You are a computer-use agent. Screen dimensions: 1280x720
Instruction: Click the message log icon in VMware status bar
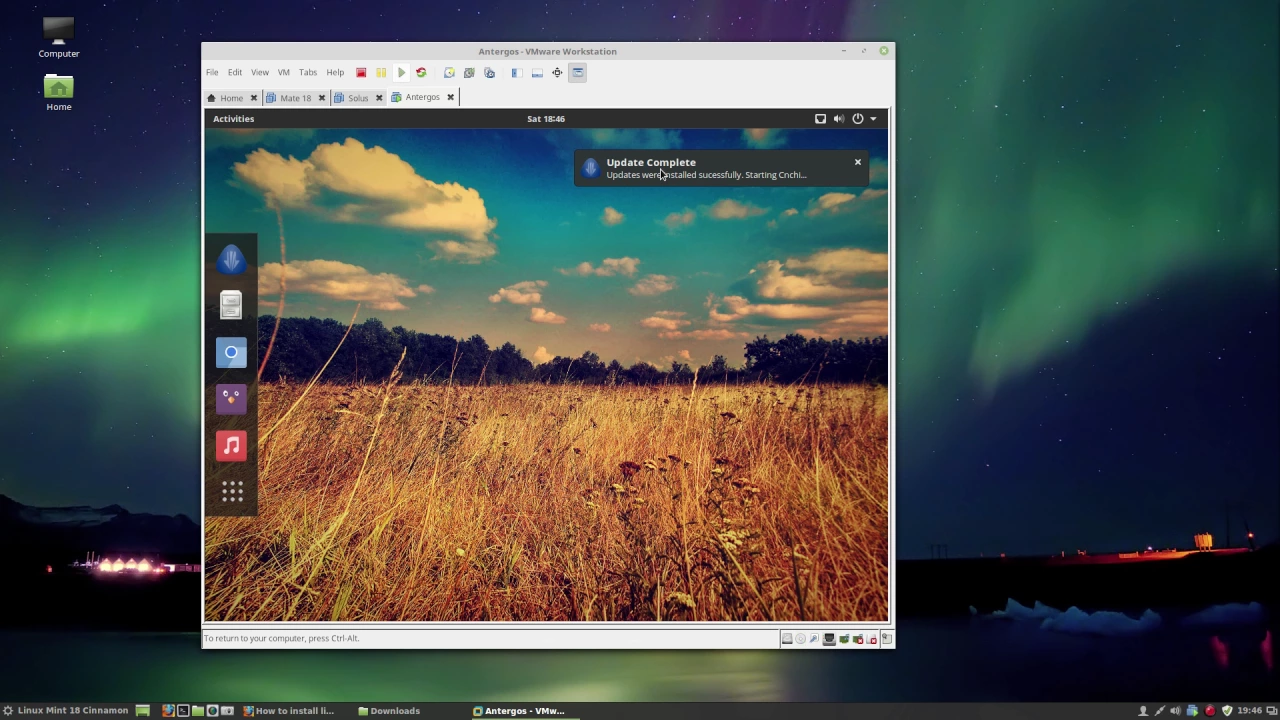886,639
